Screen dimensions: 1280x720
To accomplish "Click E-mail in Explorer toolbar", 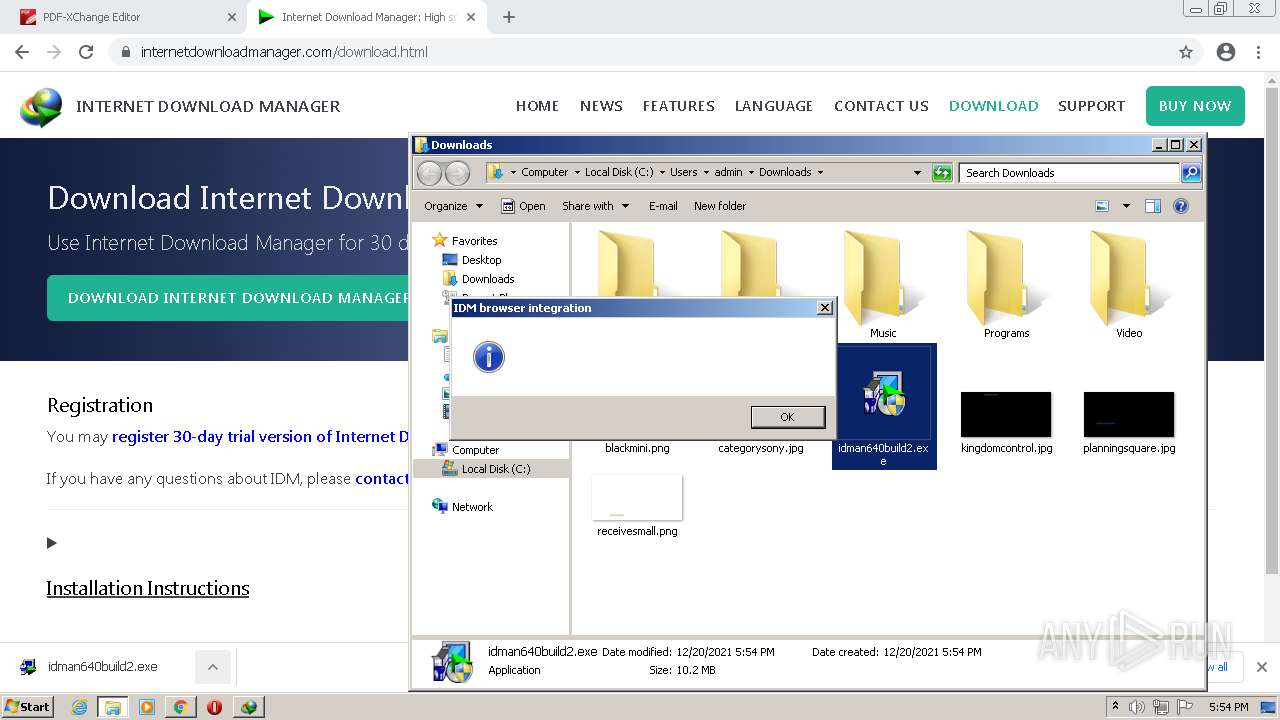I will (663, 206).
